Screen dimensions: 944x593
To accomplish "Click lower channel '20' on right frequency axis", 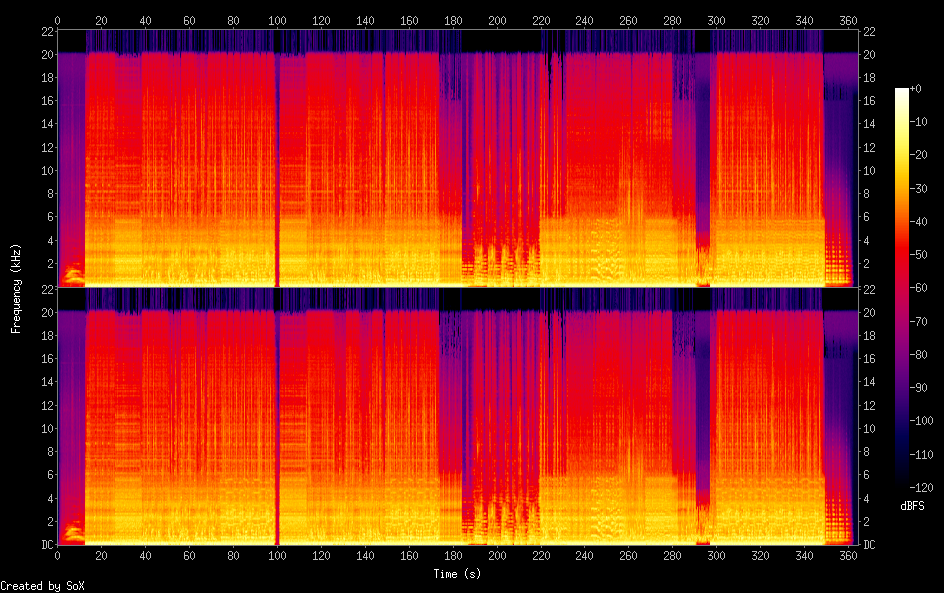I will tap(869, 312).
